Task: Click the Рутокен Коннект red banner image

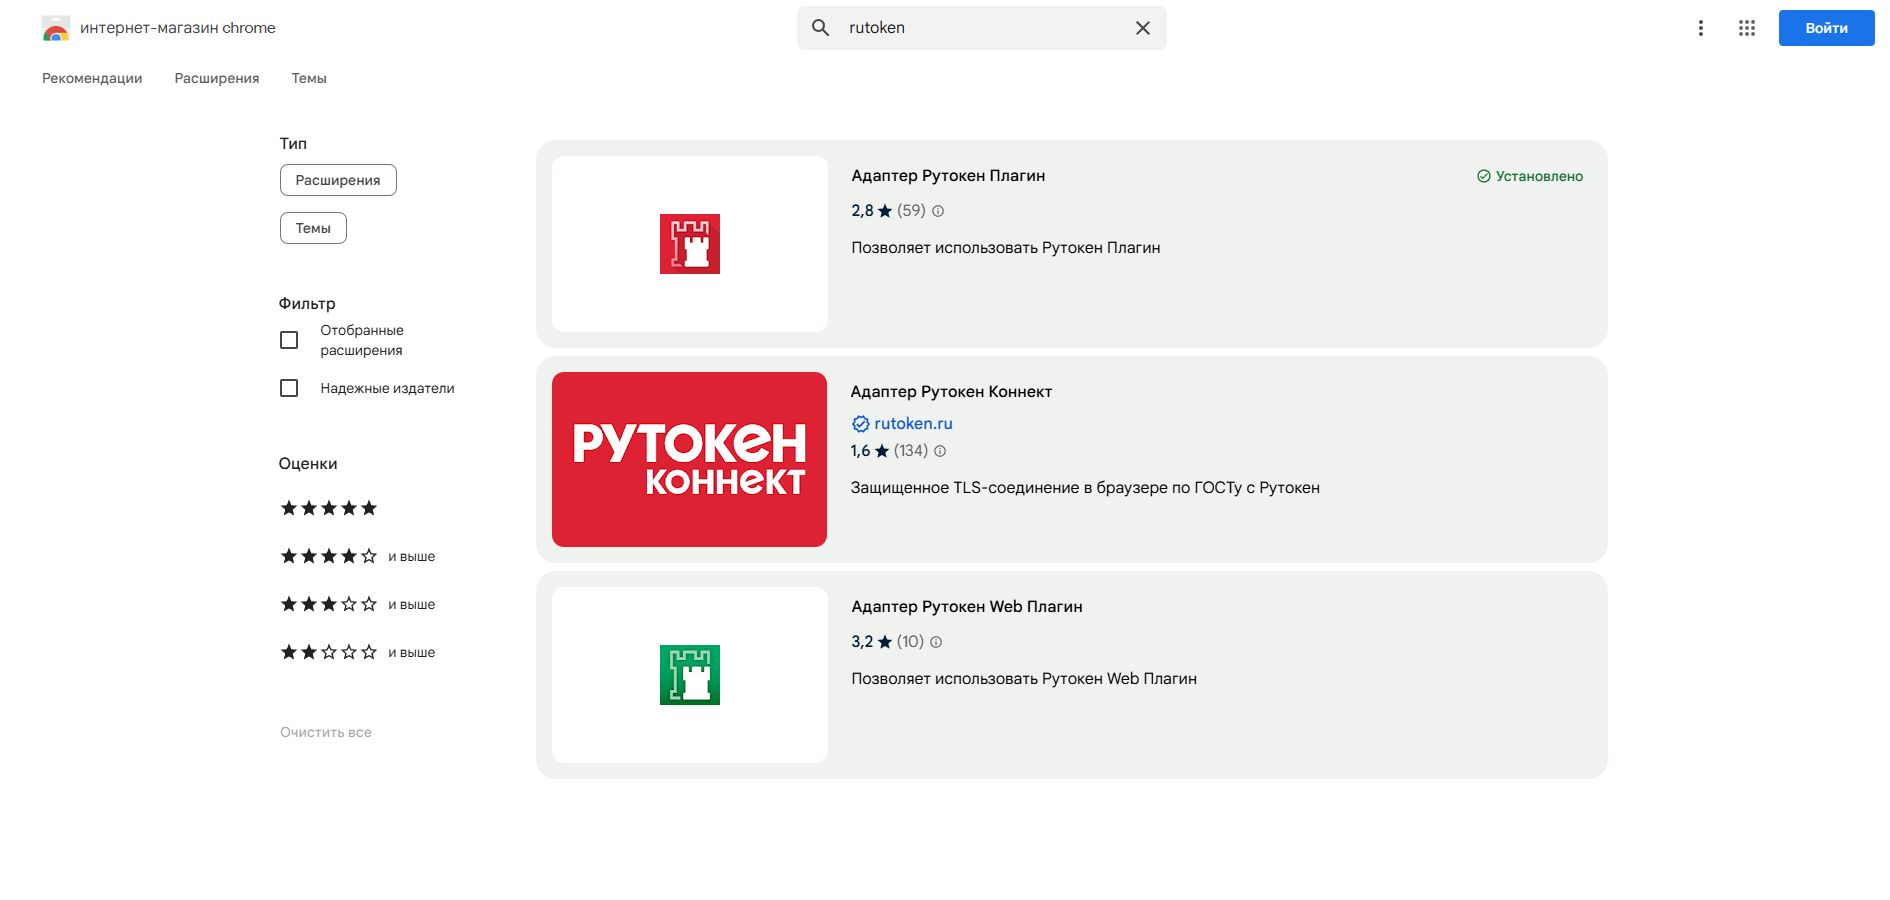Action: click(689, 459)
